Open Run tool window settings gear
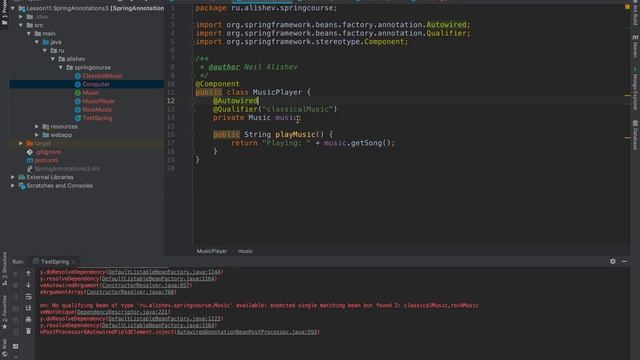640x360 pixels. 613,261
